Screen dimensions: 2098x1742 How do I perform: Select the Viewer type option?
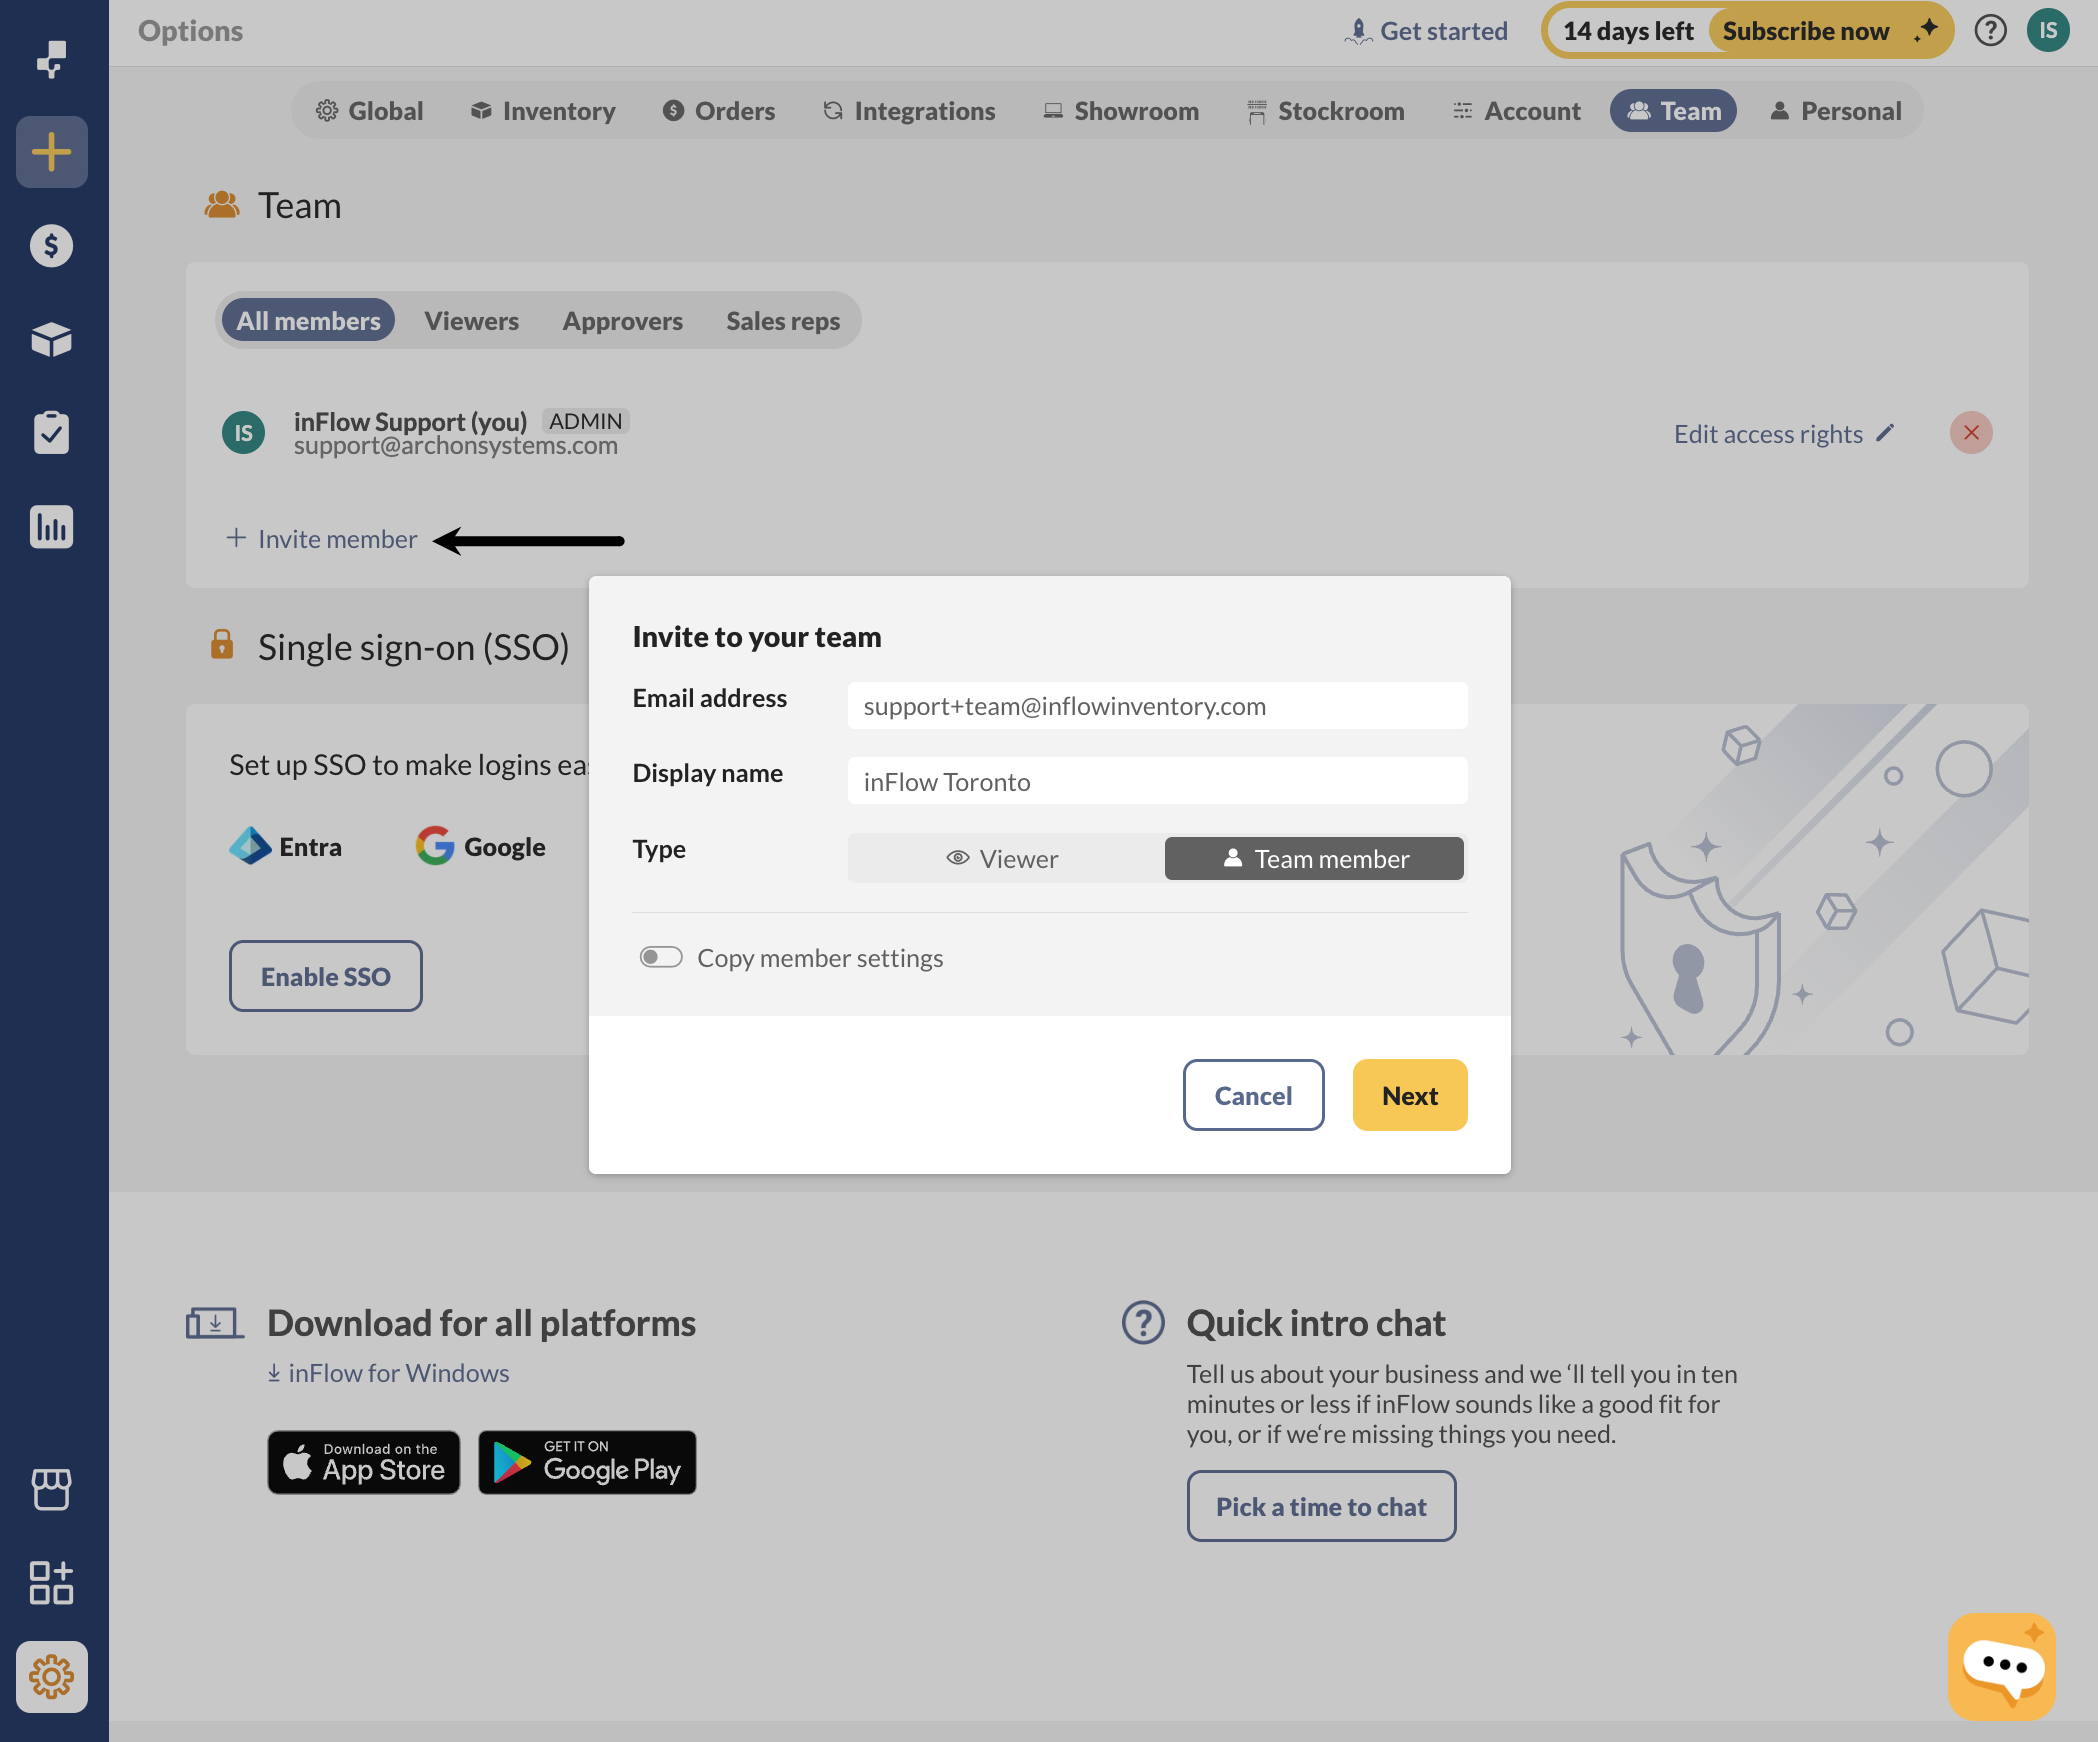point(1004,859)
